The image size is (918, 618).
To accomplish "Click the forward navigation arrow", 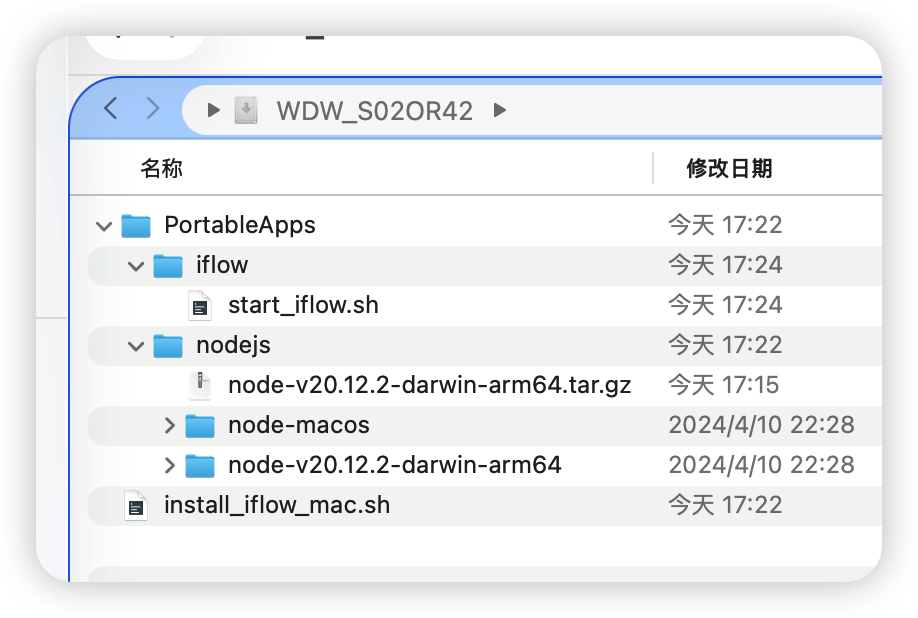I will point(152,110).
